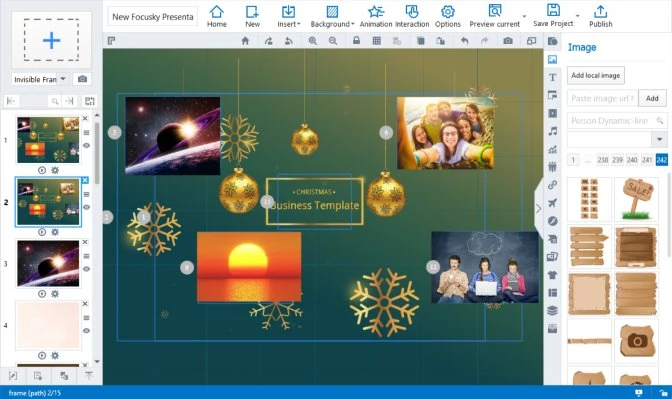672x399 pixels.
Task: Click the grid icon in canvas toolbar
Action: click(376, 41)
